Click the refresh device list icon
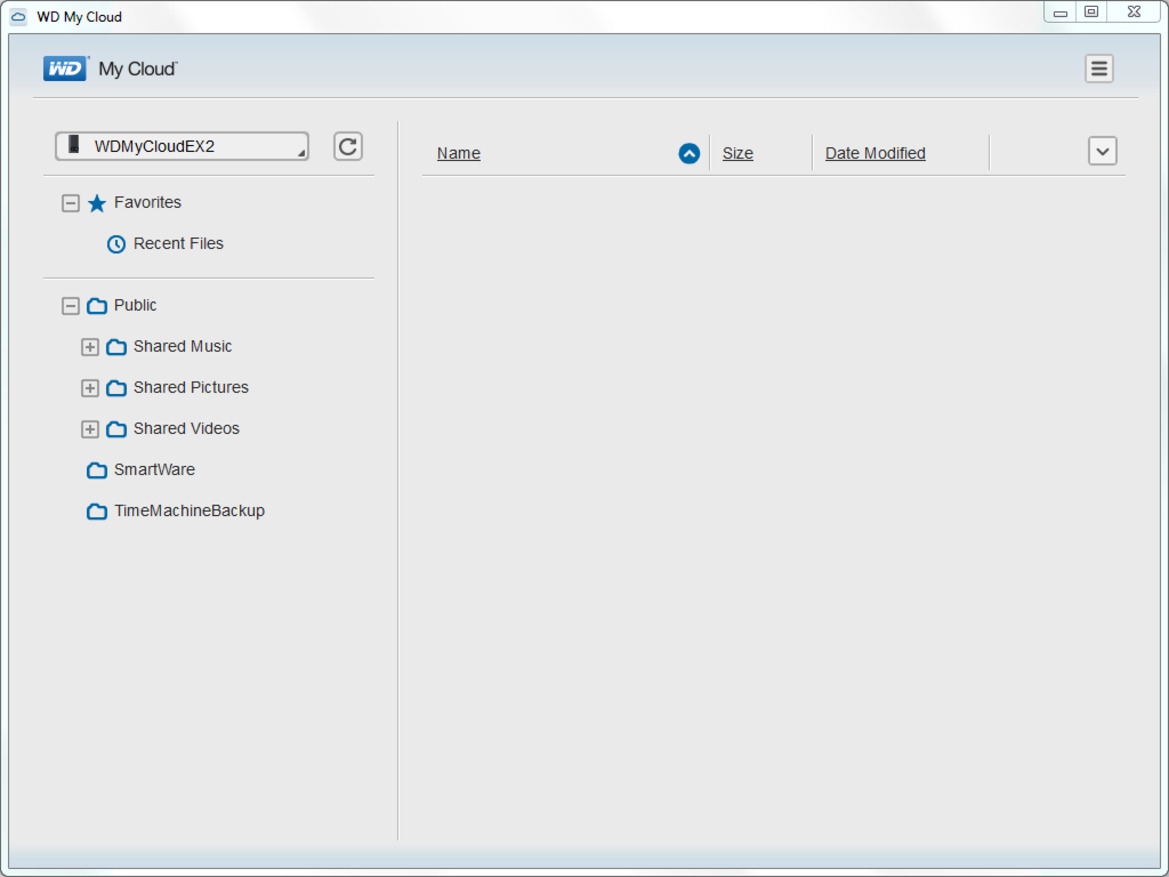 (x=347, y=146)
